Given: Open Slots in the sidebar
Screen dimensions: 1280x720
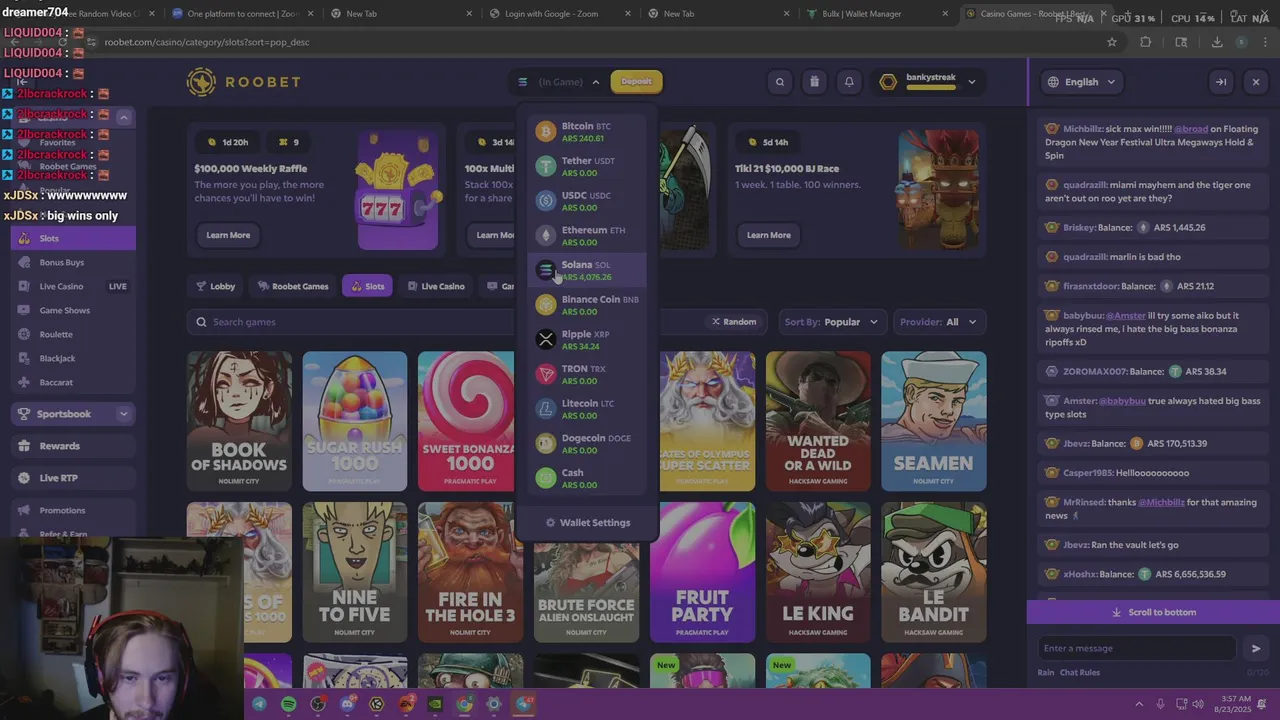Looking at the screenshot, I should (x=73, y=238).
